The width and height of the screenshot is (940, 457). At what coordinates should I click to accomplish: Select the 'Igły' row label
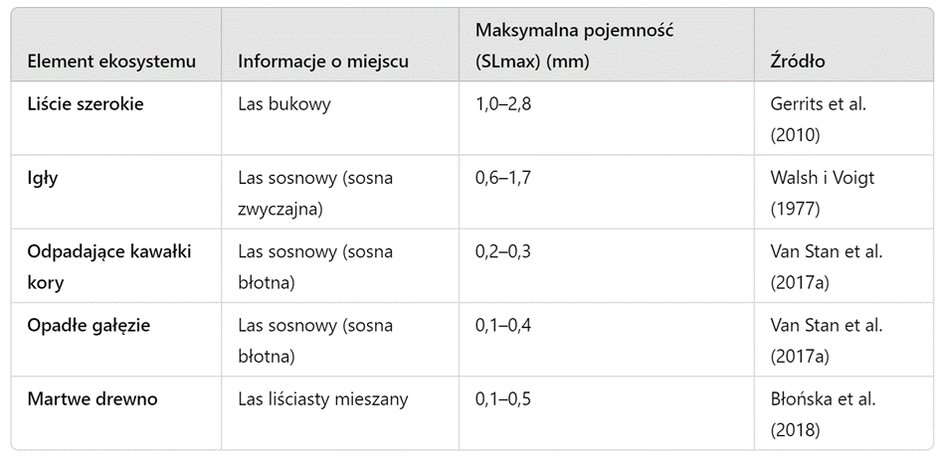click(x=43, y=178)
